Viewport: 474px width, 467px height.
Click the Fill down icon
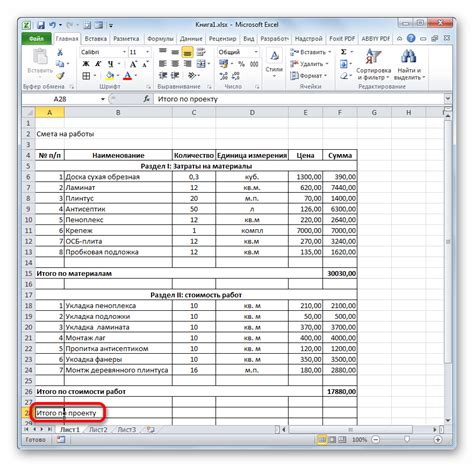pos(344,64)
